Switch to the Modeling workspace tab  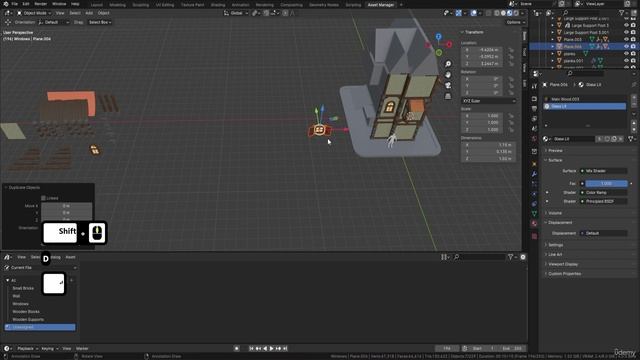click(x=118, y=5)
